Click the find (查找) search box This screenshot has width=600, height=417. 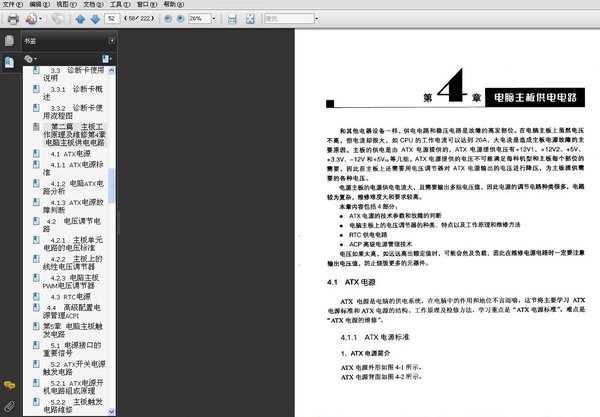(289, 18)
